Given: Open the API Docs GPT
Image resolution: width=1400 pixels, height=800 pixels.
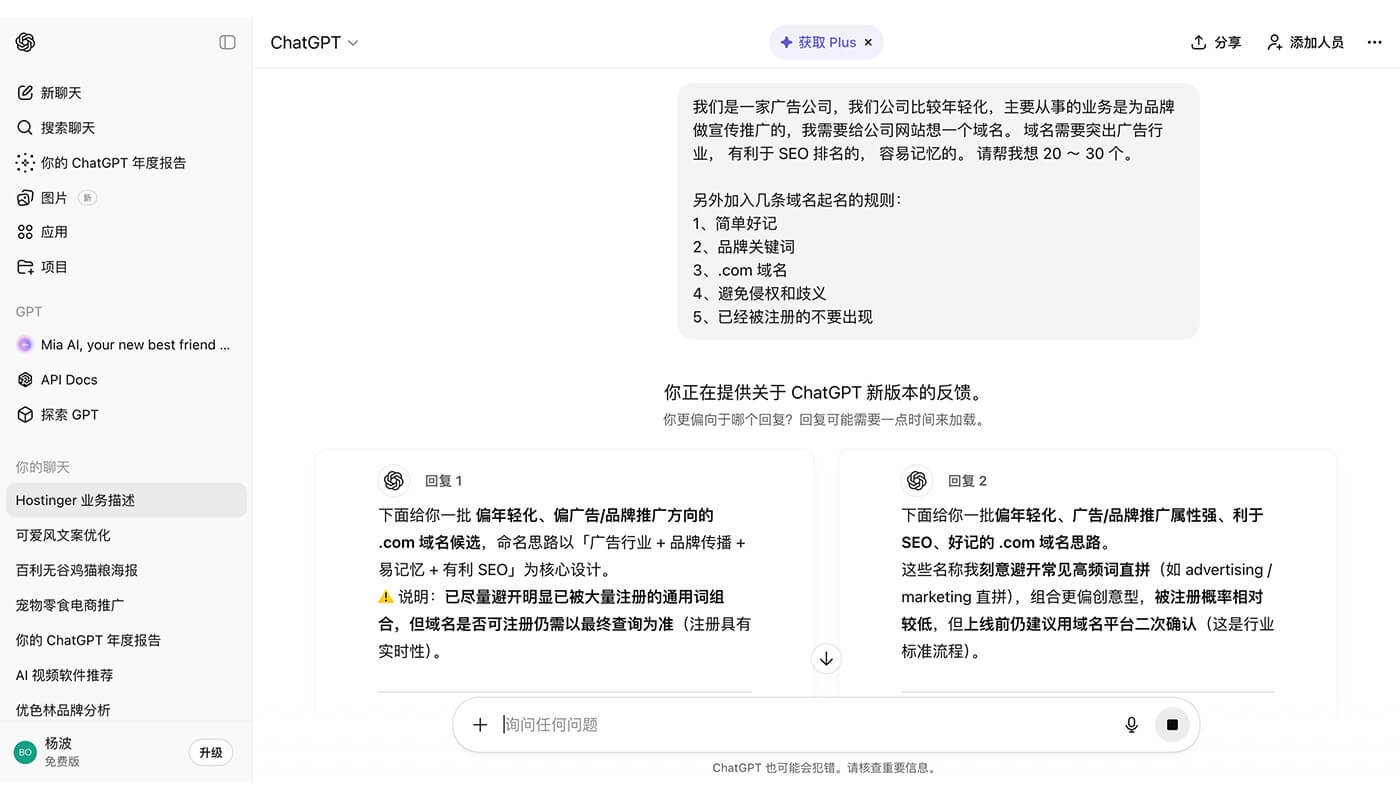Looking at the screenshot, I should 68,380.
